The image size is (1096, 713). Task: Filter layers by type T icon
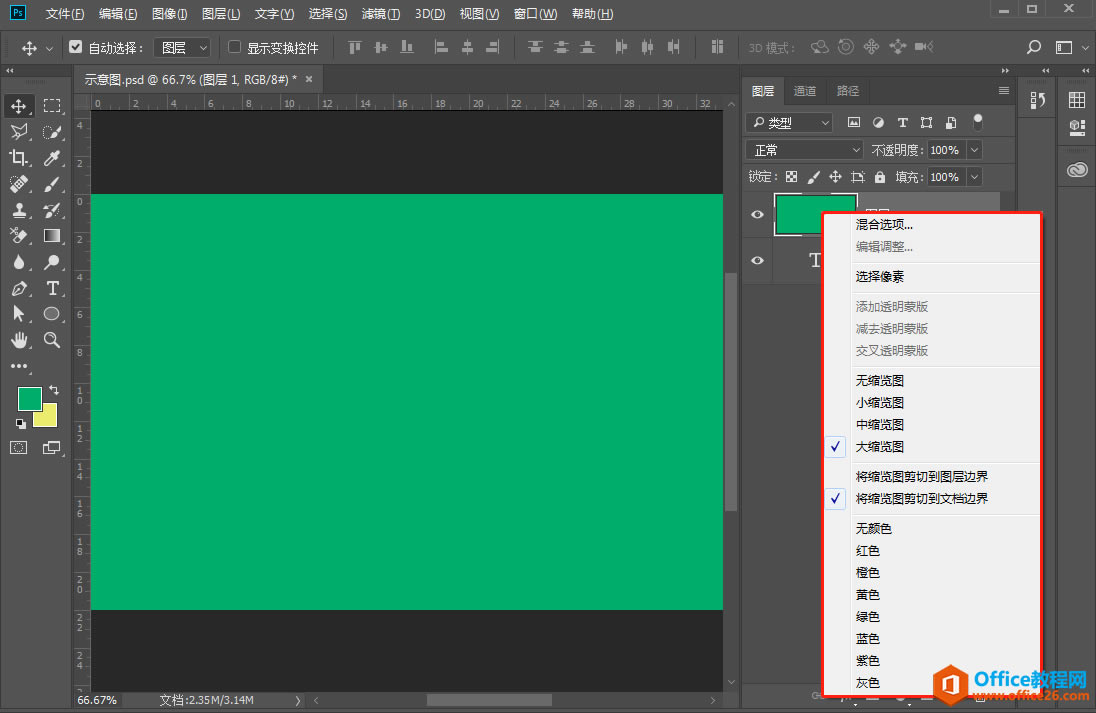[x=902, y=122]
